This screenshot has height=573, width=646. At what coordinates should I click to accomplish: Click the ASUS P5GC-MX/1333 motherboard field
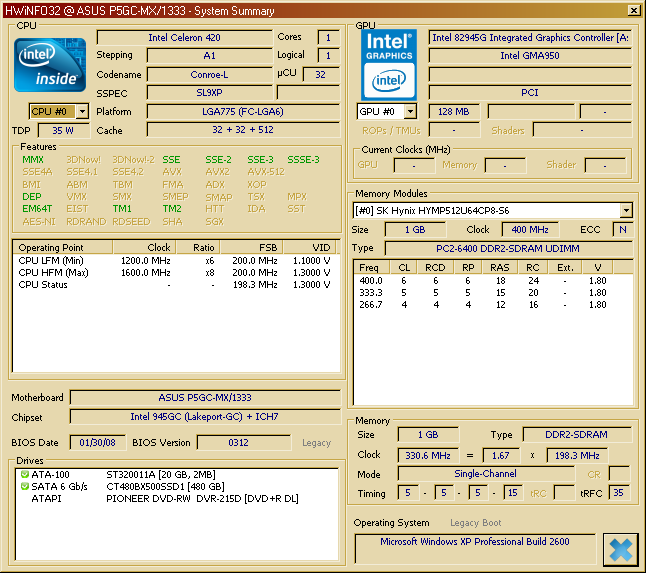click(205, 398)
